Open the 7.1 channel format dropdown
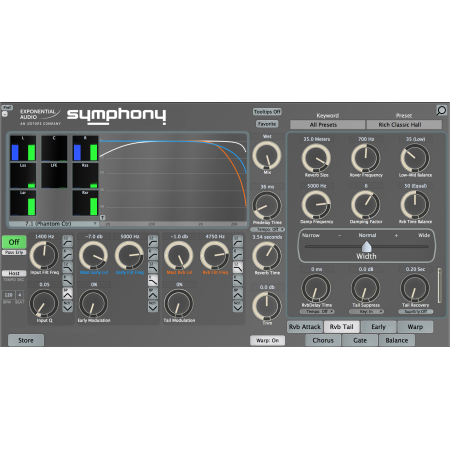 point(53,224)
